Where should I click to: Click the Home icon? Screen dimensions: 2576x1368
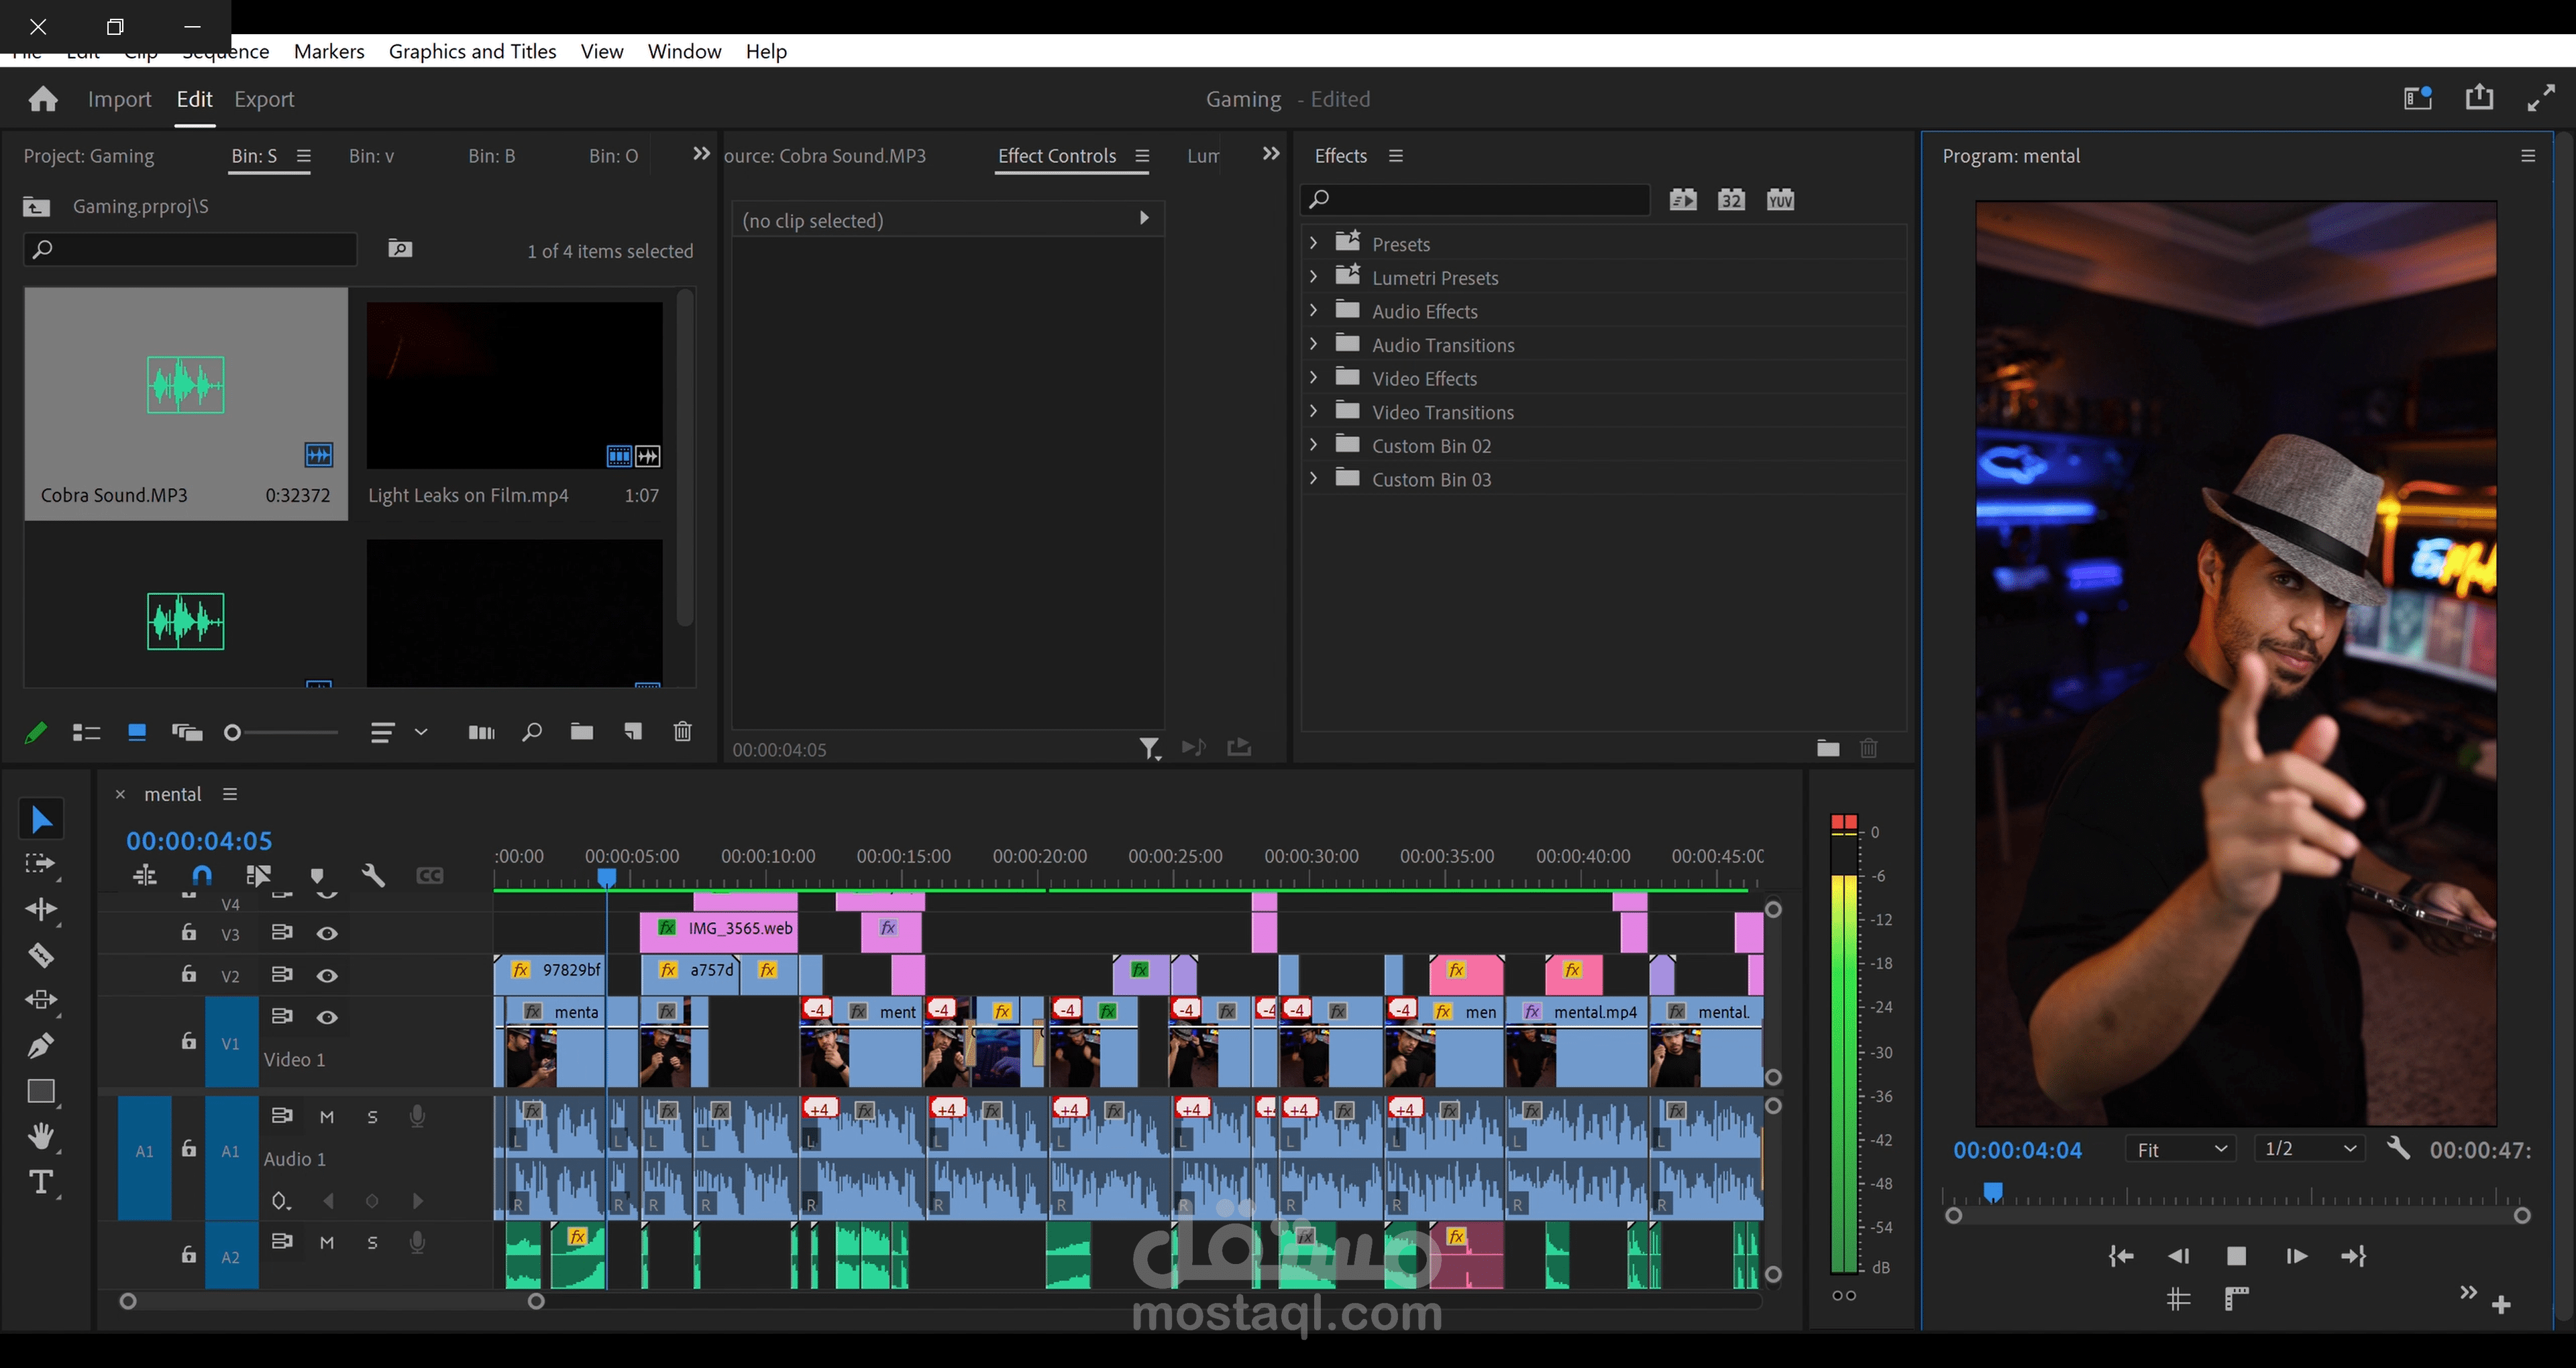tap(43, 99)
